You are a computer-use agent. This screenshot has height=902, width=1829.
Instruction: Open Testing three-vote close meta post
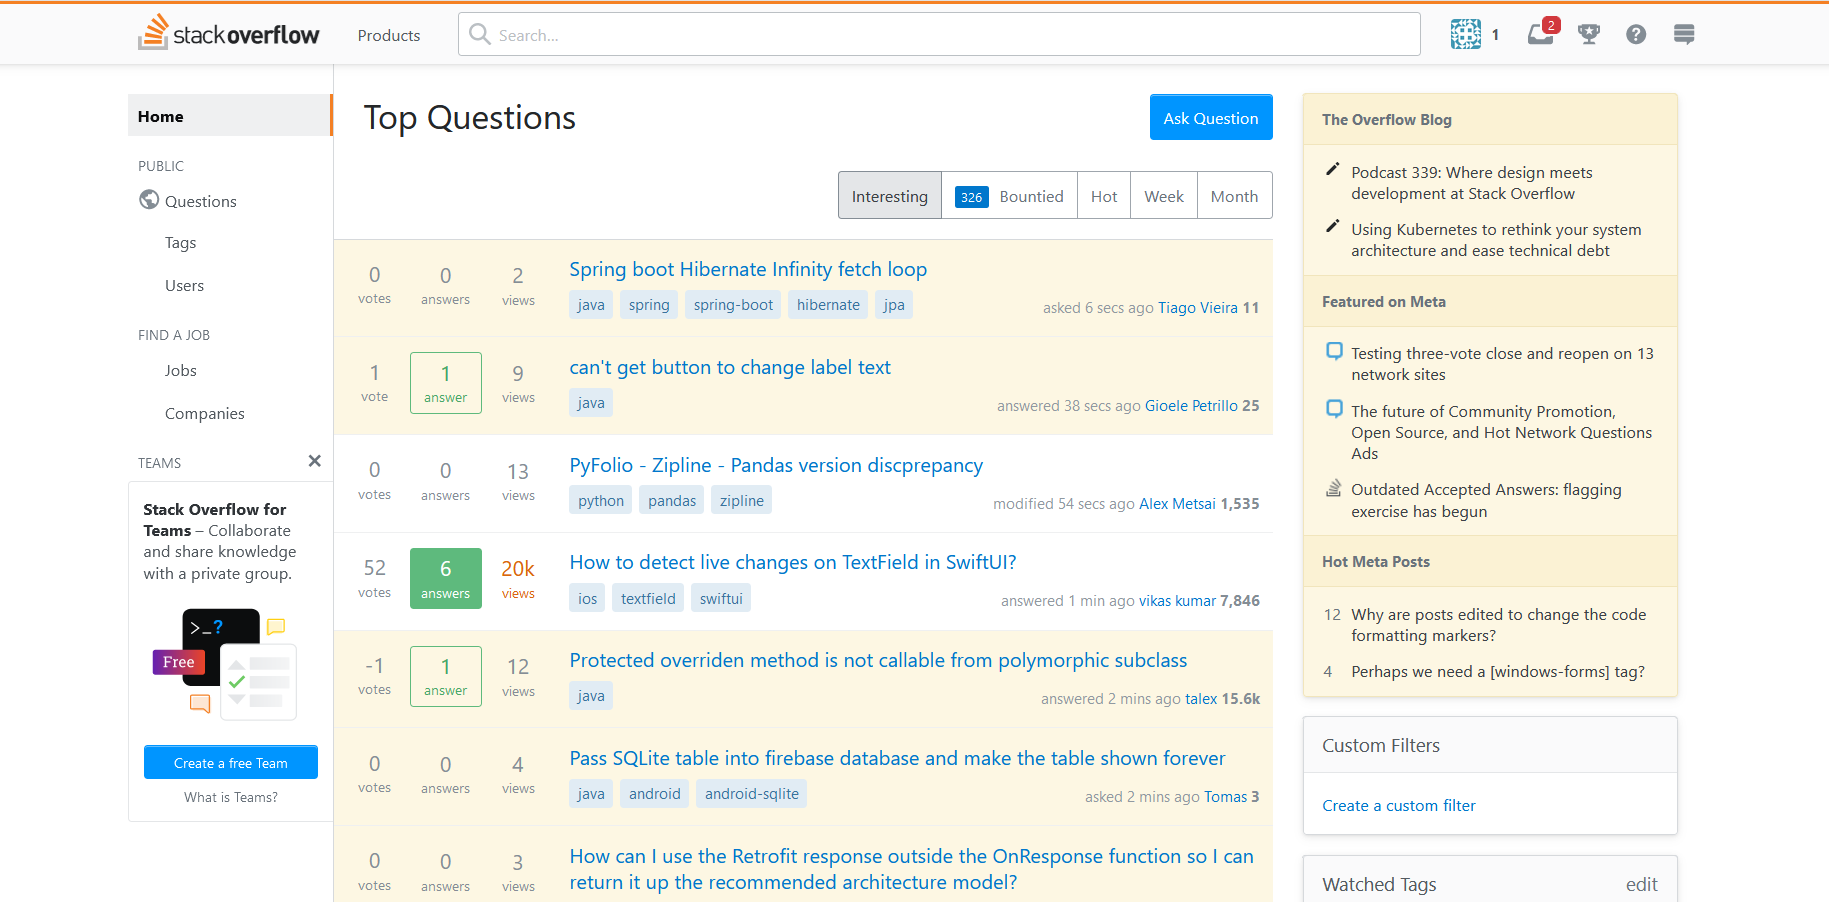pyautogui.click(x=1502, y=364)
